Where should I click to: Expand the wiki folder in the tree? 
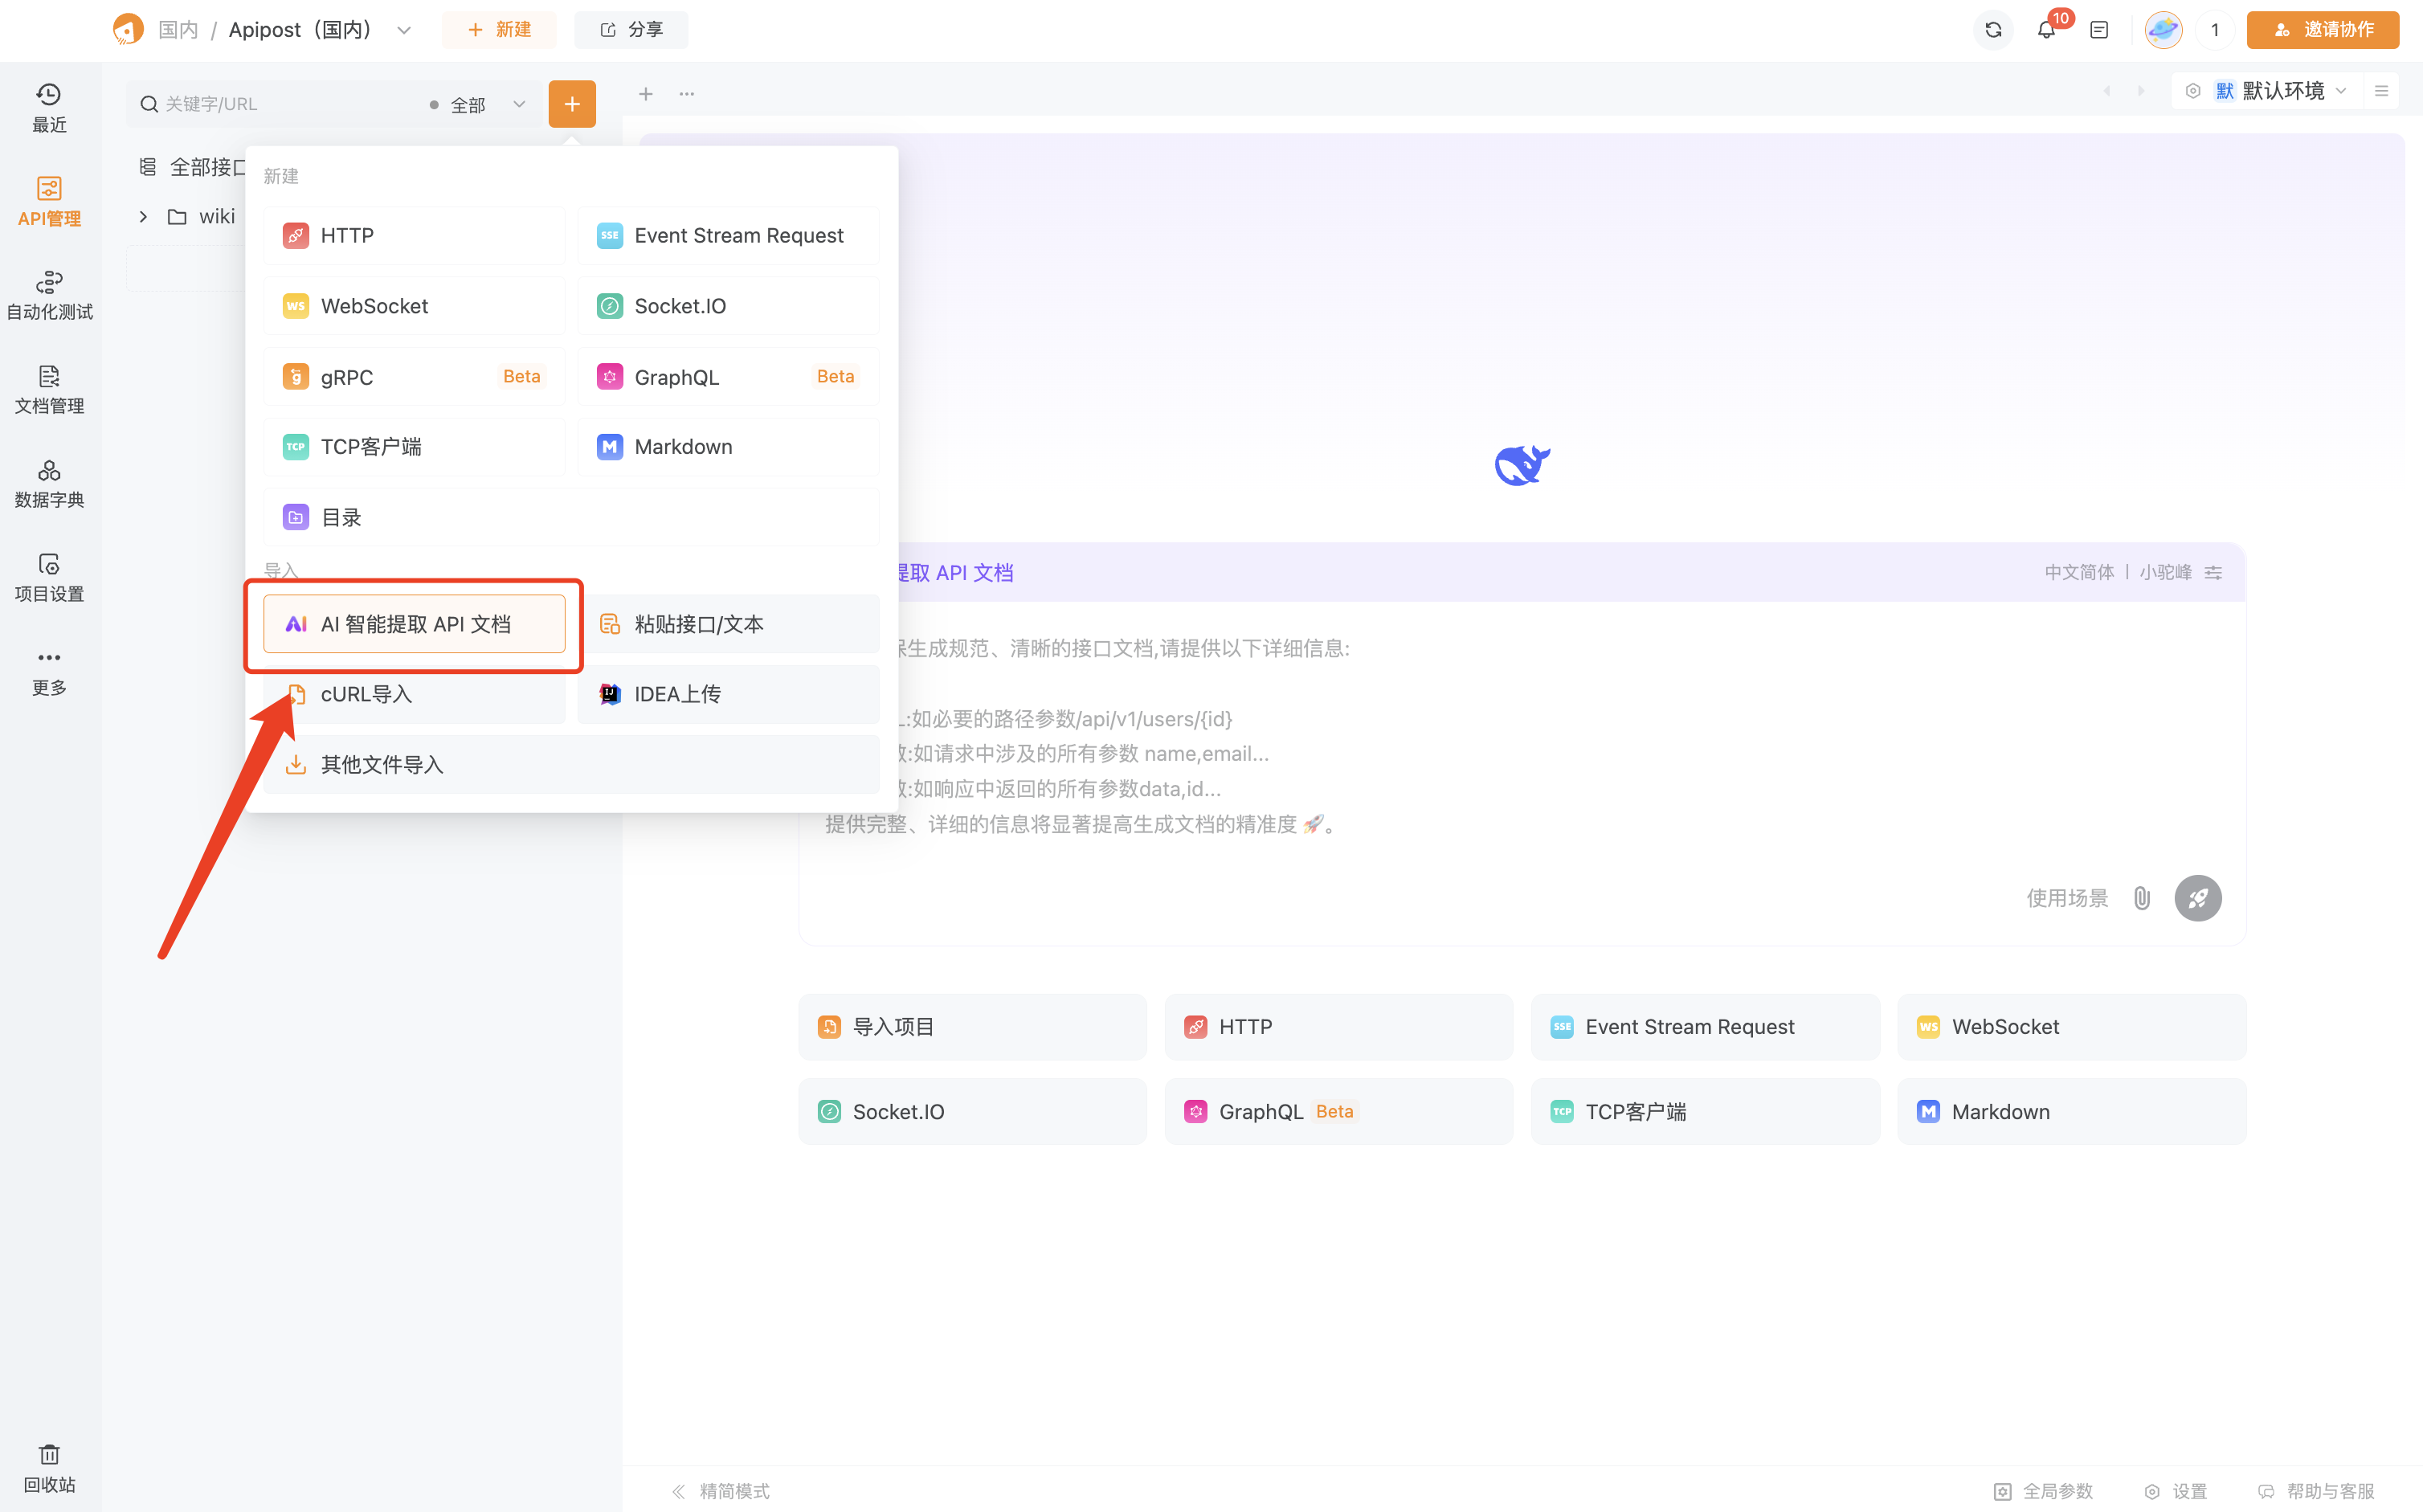click(143, 216)
